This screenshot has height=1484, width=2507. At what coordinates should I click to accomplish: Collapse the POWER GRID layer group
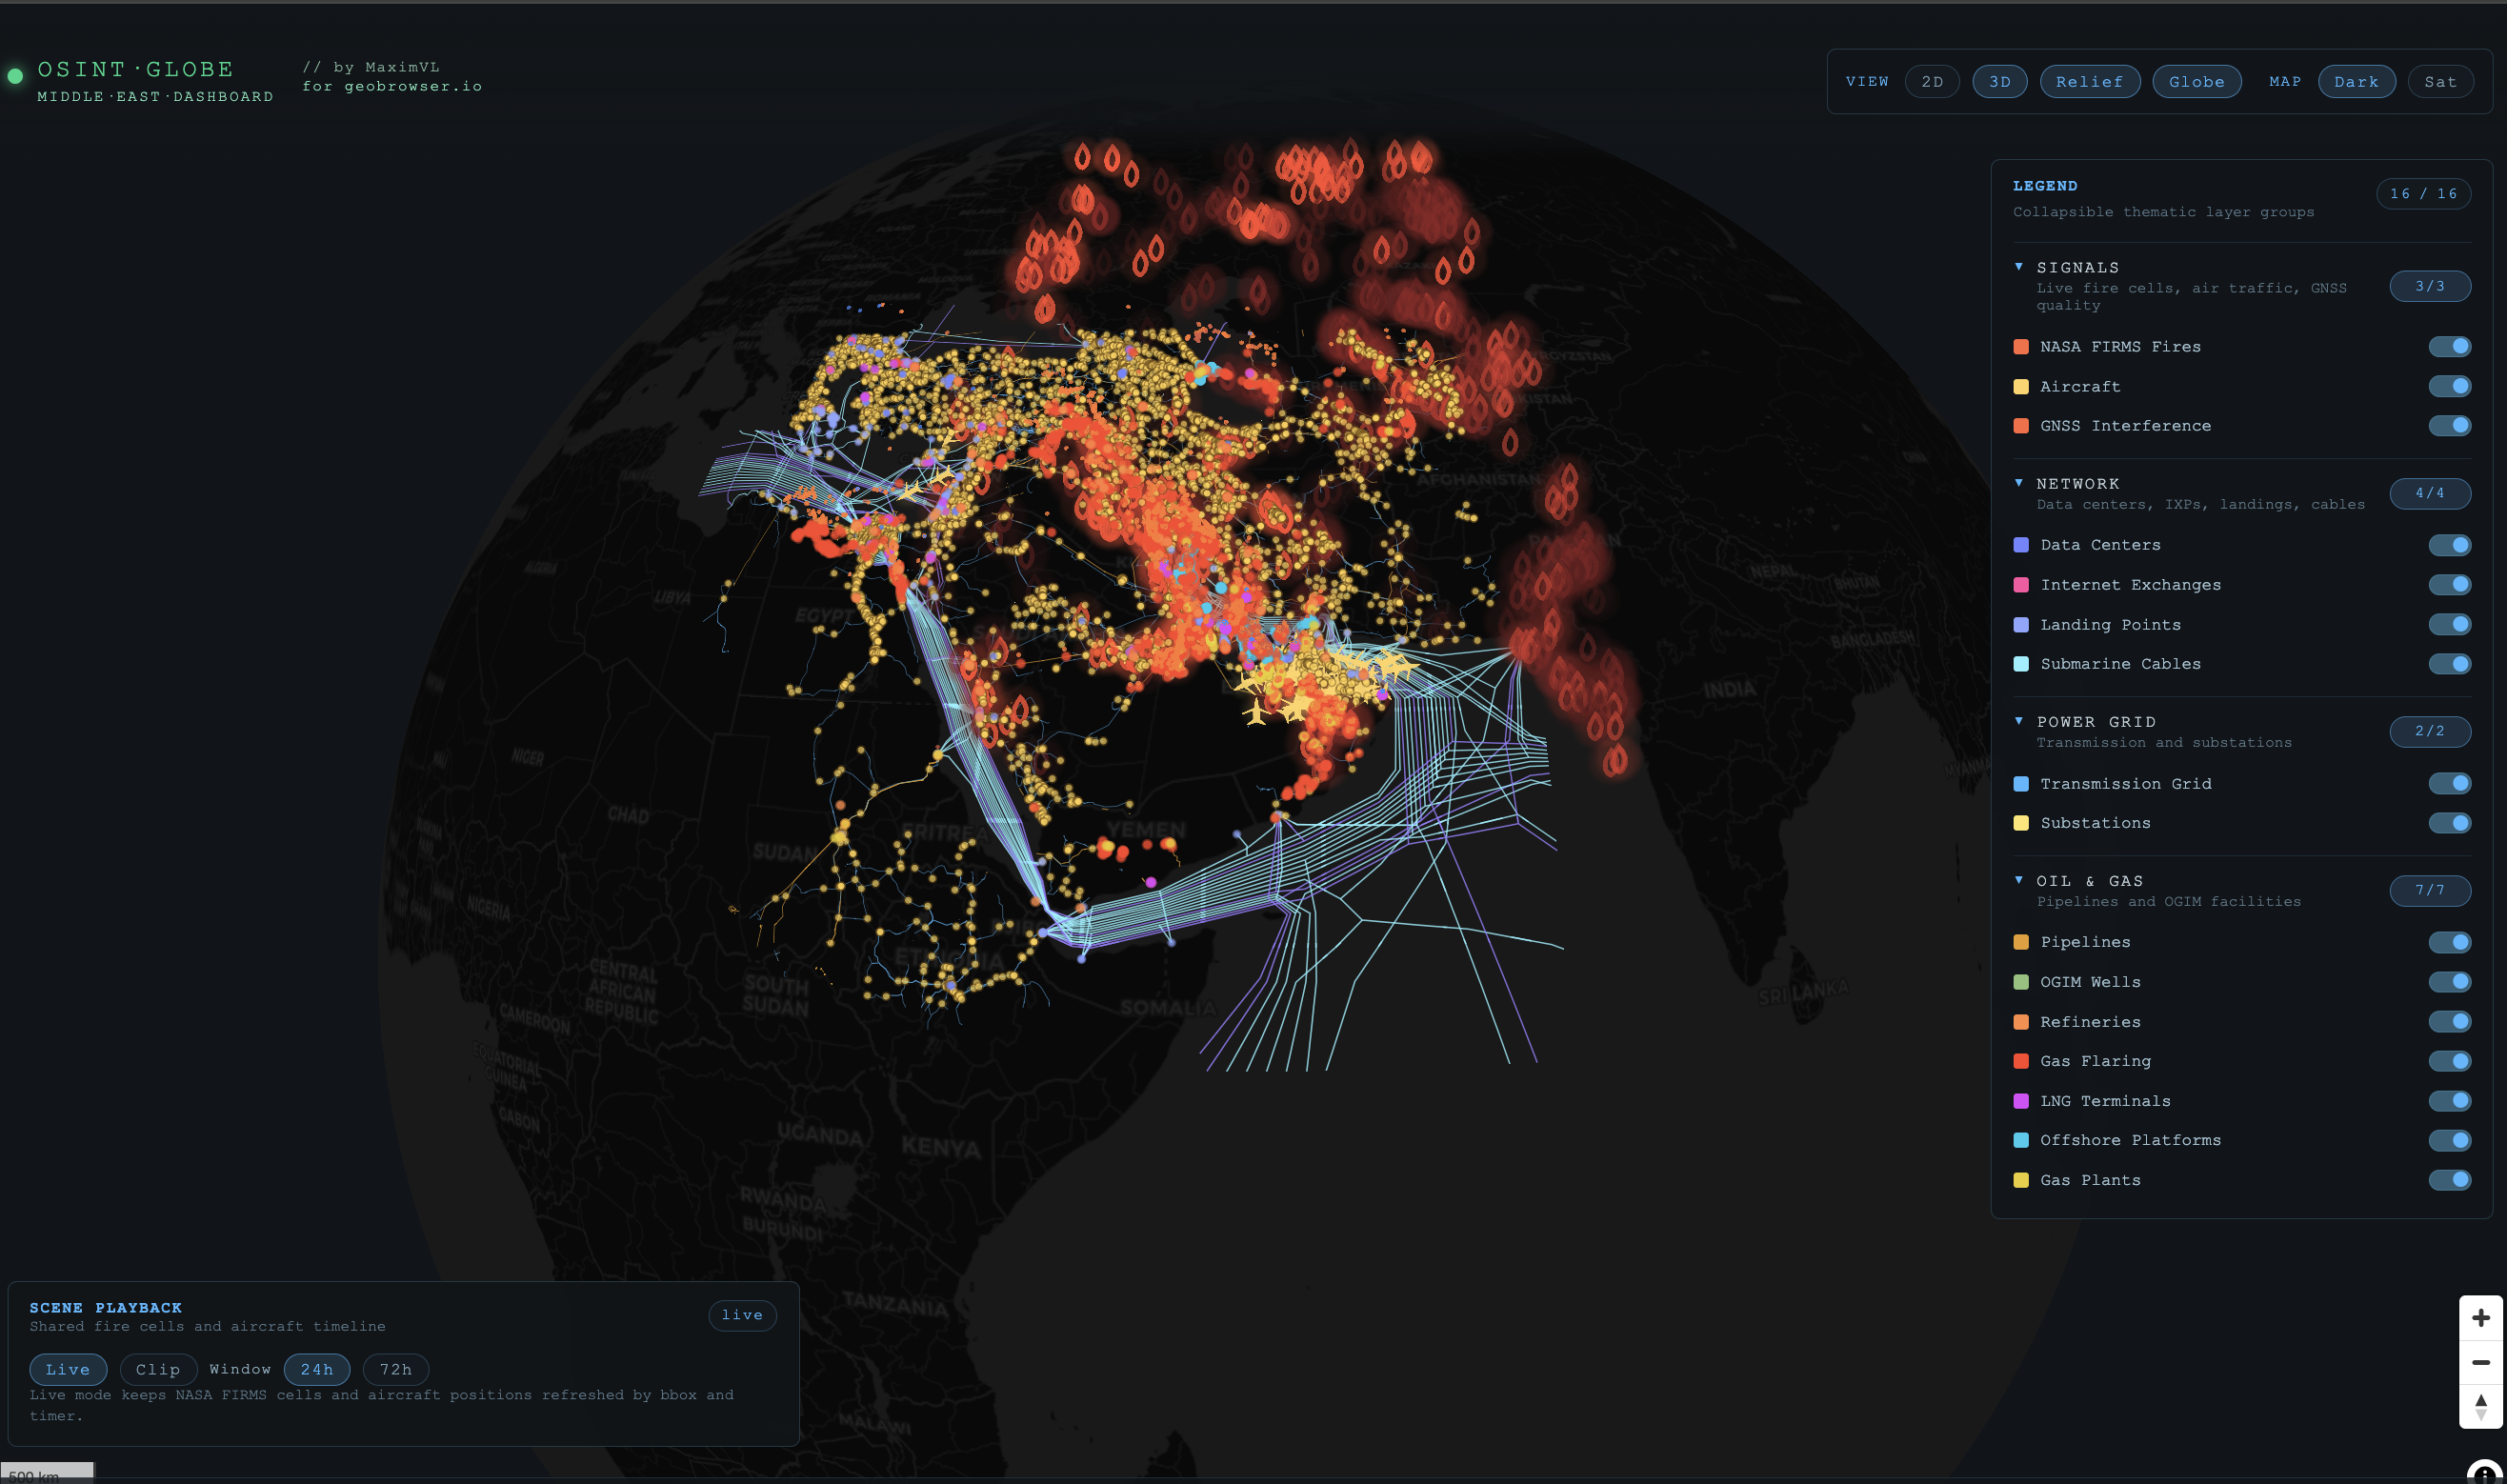click(2019, 721)
